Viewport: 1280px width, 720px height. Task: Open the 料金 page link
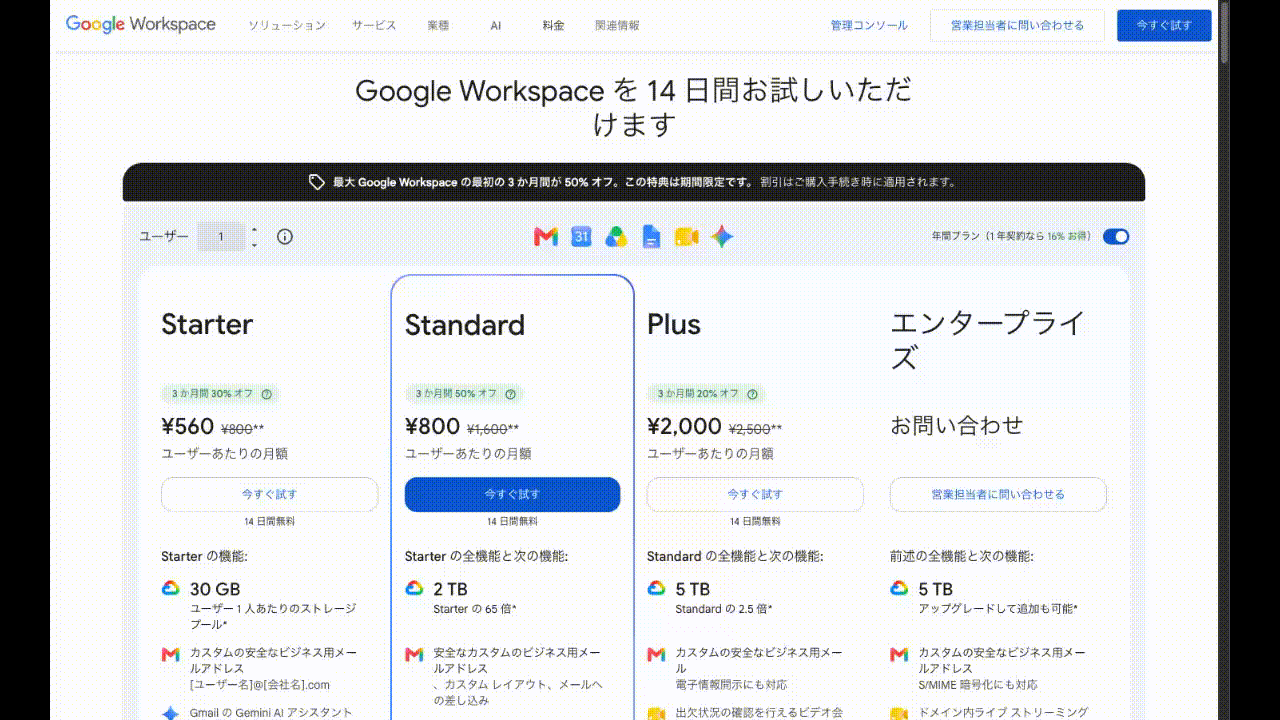point(555,25)
